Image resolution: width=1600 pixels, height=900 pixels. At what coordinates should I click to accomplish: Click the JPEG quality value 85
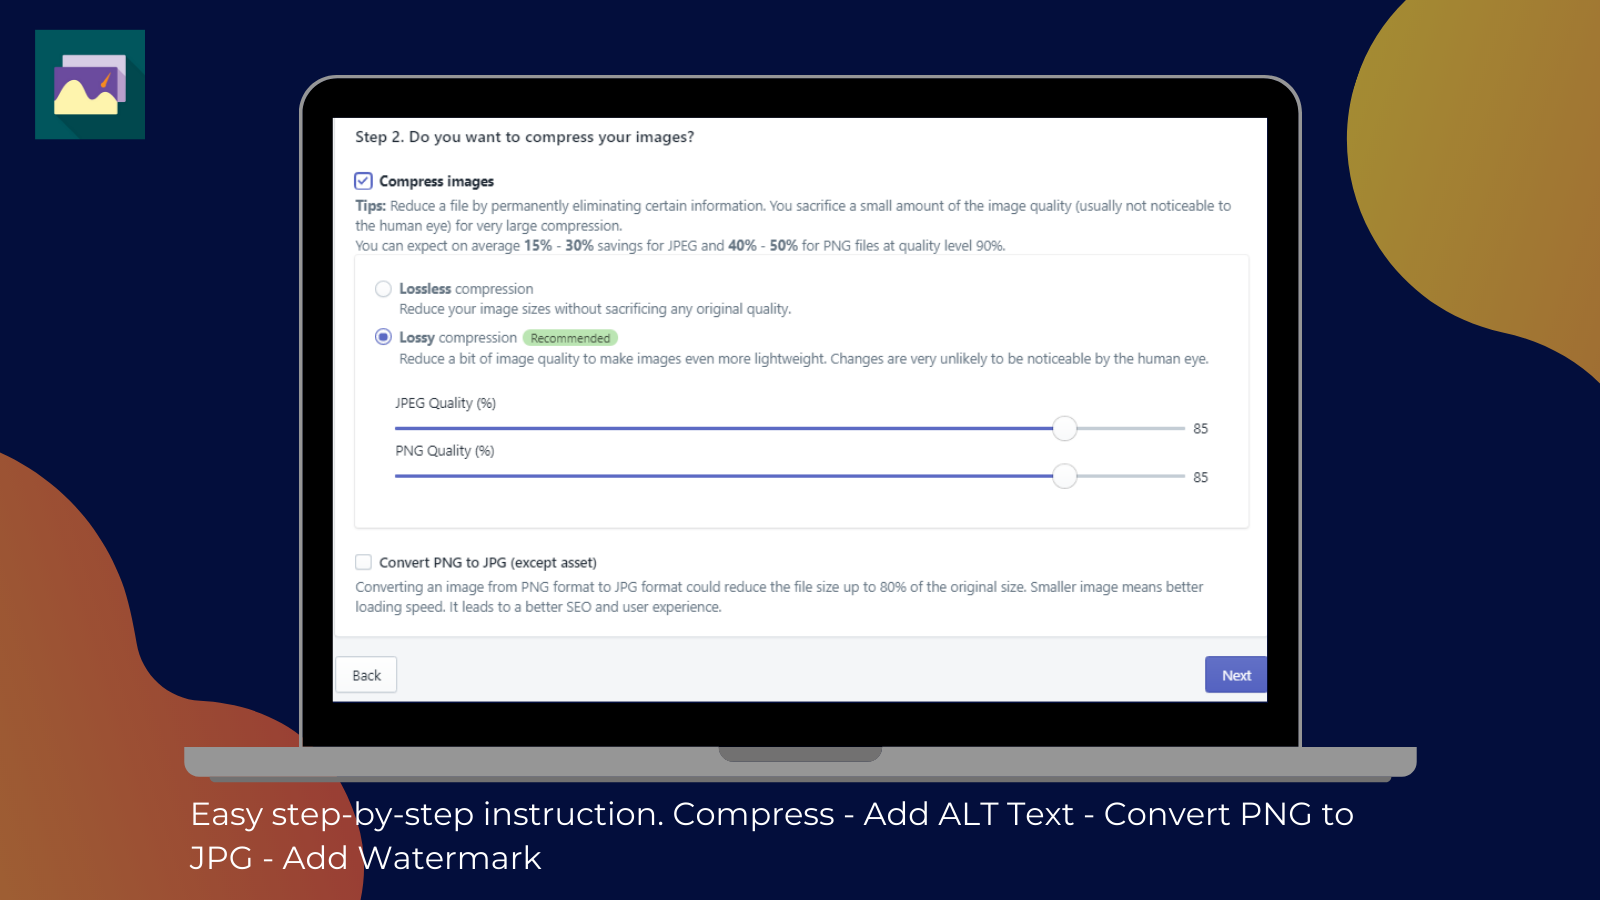(1199, 428)
